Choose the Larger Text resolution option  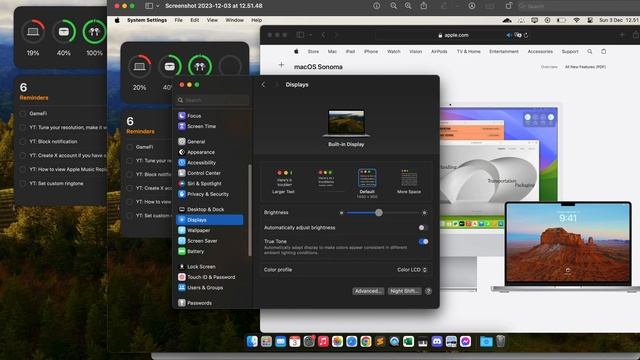click(x=284, y=182)
